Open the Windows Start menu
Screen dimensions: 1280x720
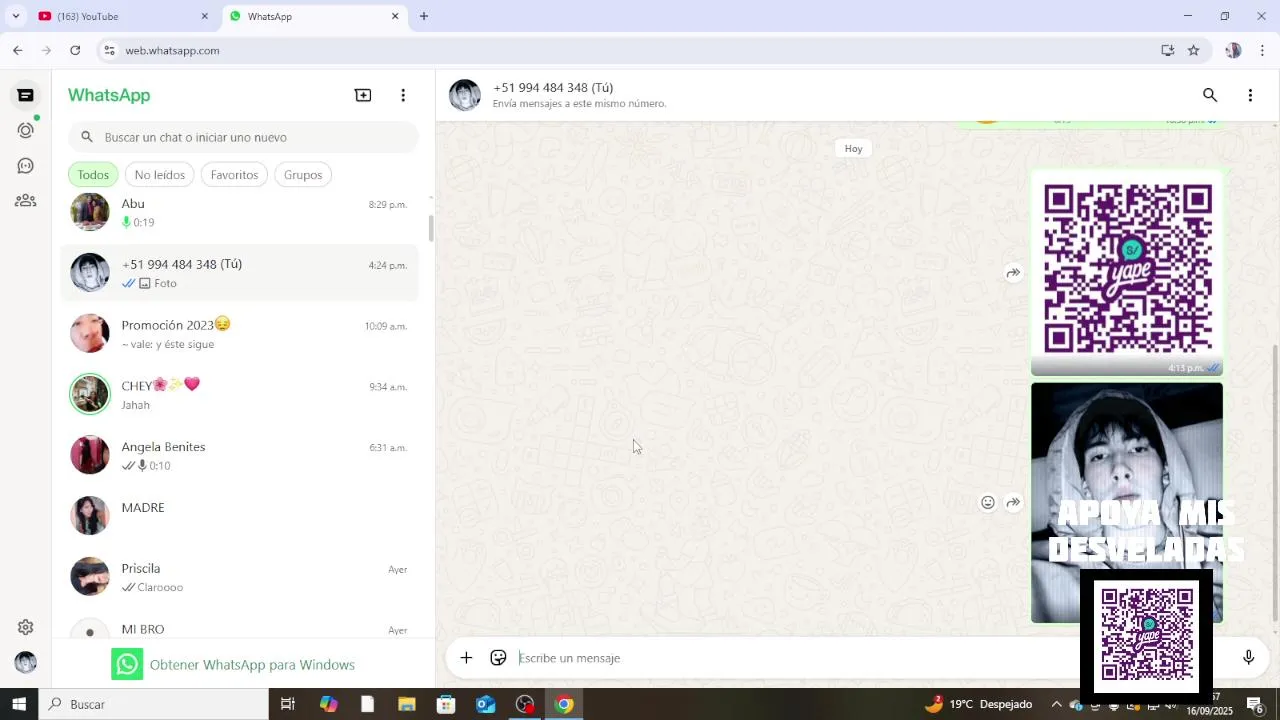pos(19,704)
